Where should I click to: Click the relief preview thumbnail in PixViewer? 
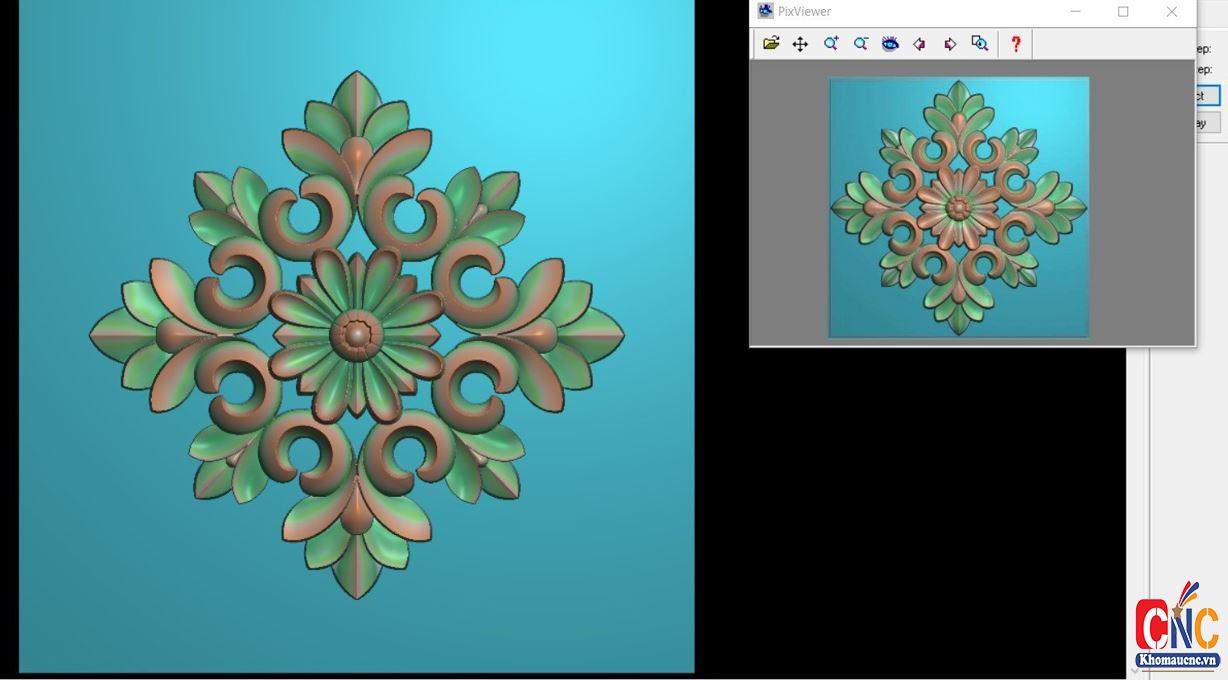958,207
